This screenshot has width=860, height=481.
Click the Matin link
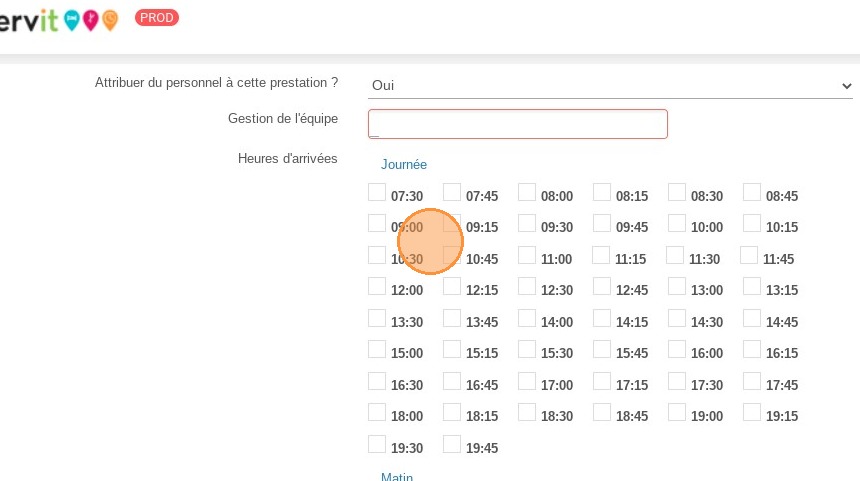pos(397,477)
